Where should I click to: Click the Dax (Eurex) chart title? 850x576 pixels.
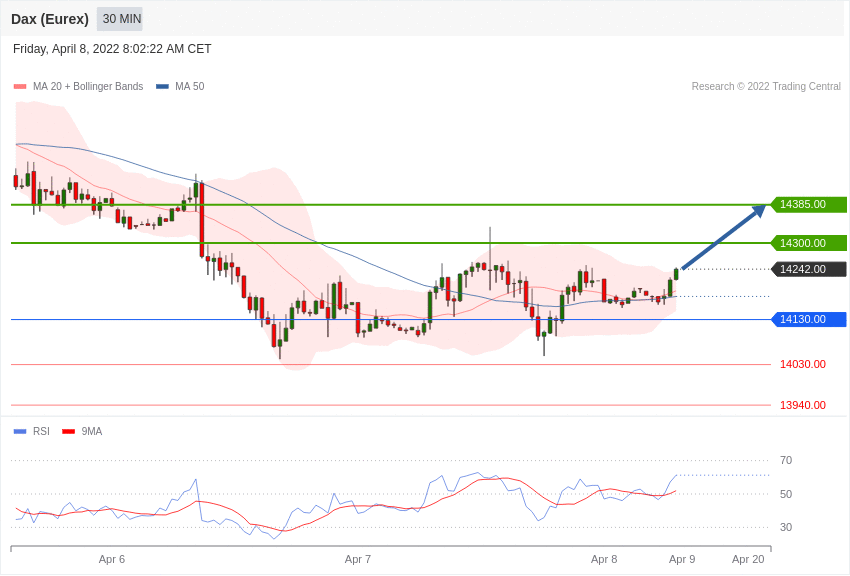pyautogui.click(x=50, y=19)
